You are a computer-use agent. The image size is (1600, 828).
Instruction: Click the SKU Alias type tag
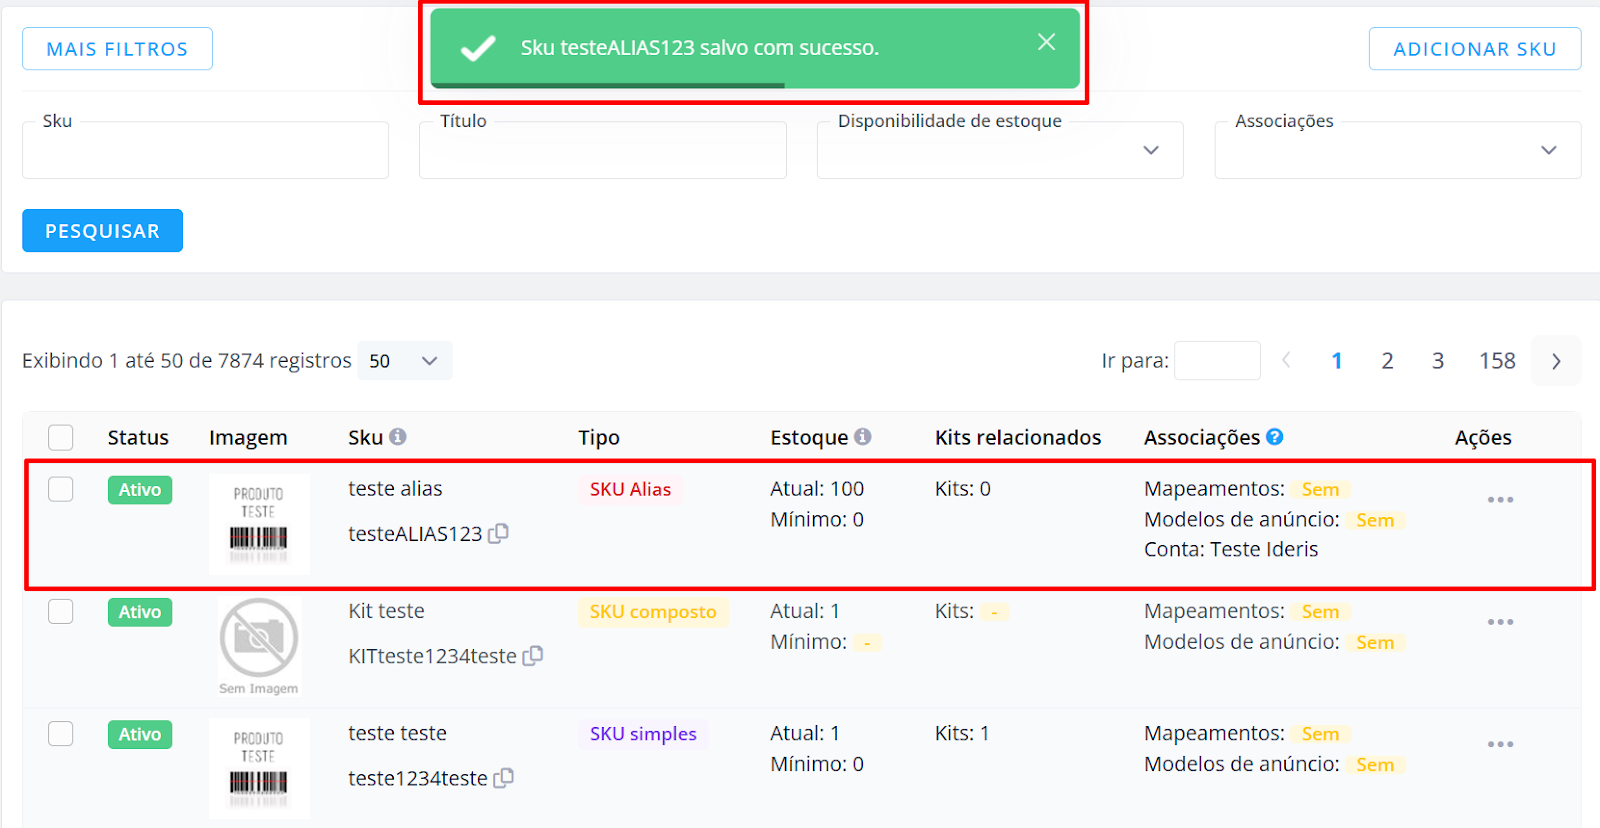click(x=630, y=489)
